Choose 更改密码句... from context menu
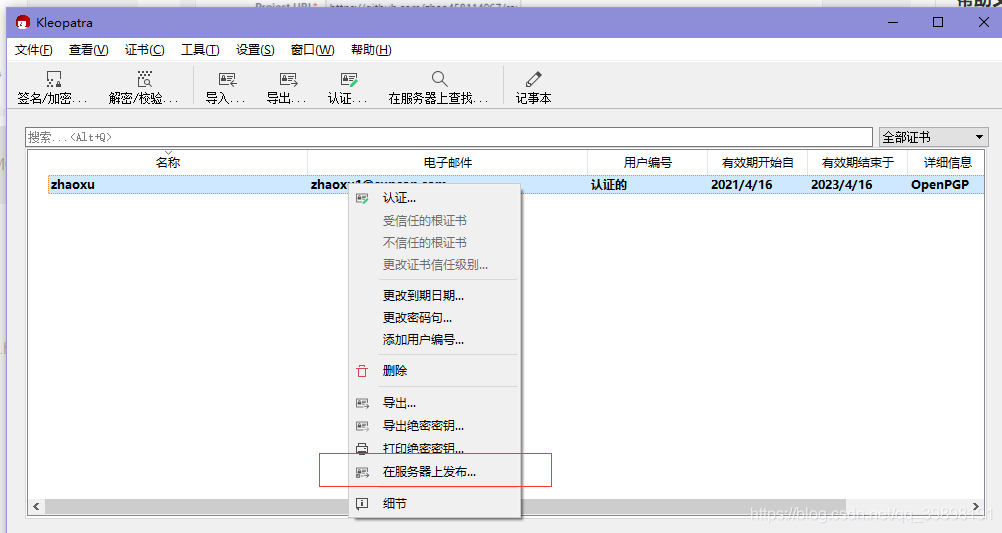1002x533 pixels. 417,318
